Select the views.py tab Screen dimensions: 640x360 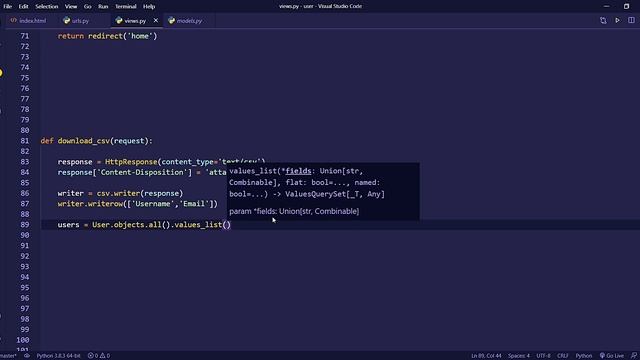coord(135,20)
